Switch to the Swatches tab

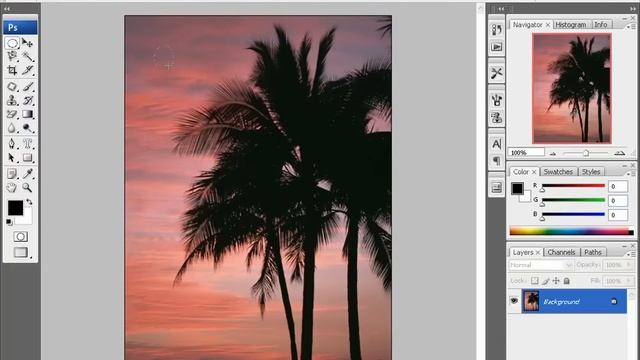point(558,171)
